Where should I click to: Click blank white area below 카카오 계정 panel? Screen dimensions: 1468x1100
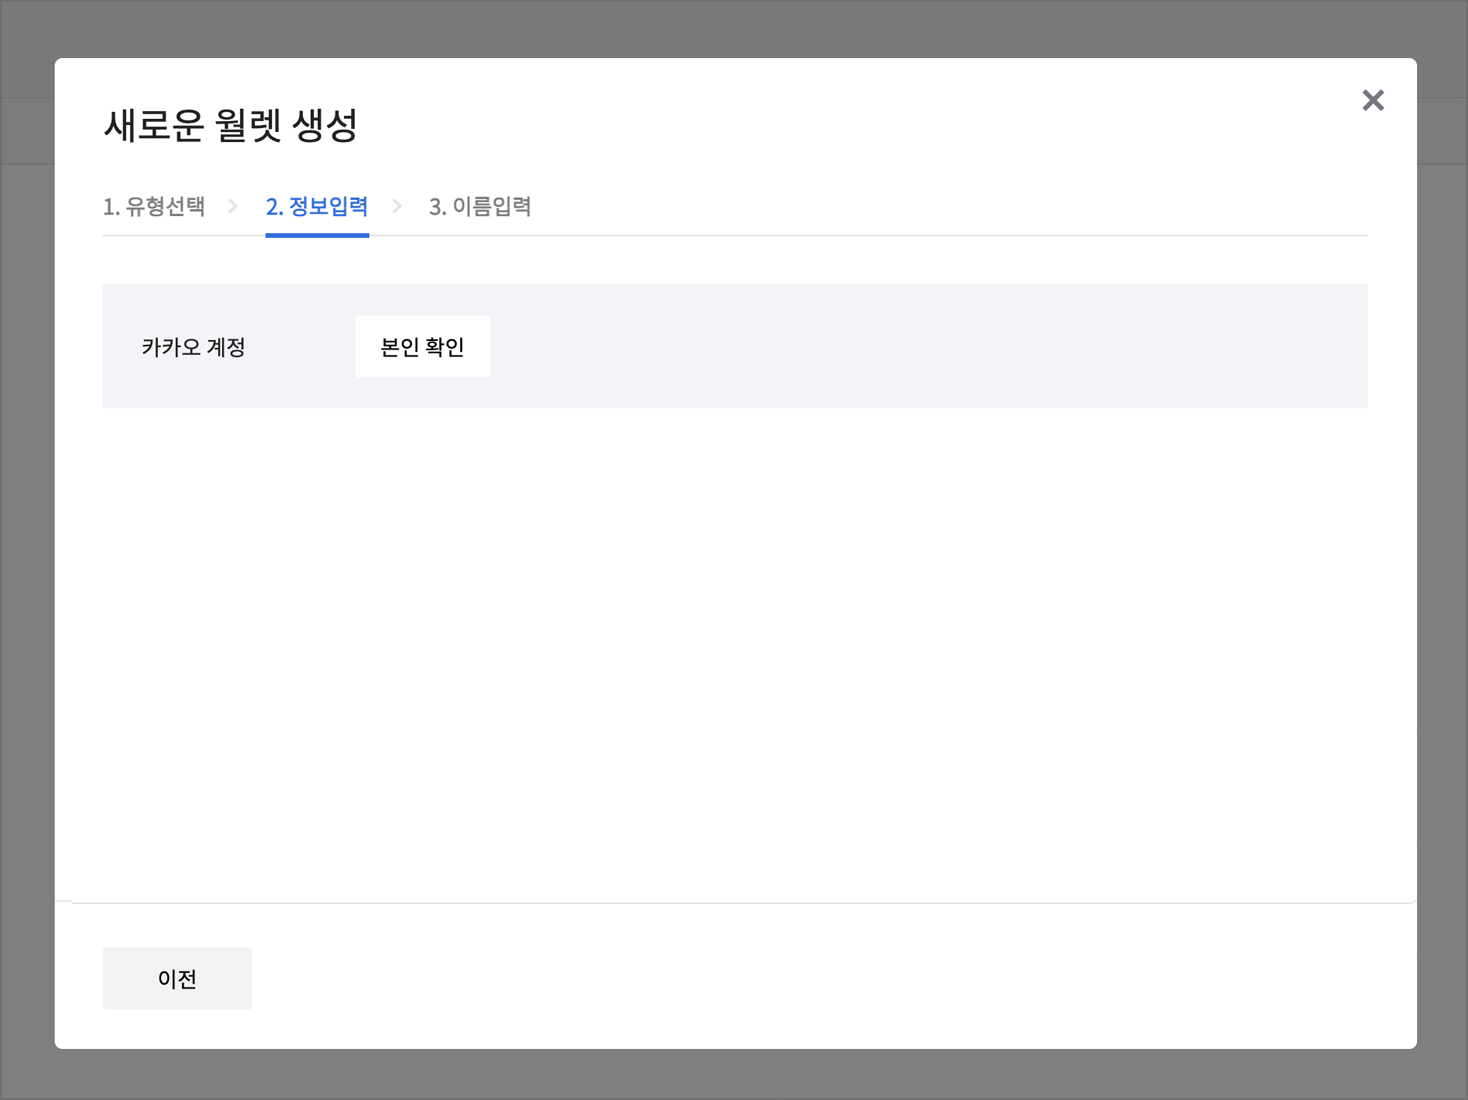point(734,650)
